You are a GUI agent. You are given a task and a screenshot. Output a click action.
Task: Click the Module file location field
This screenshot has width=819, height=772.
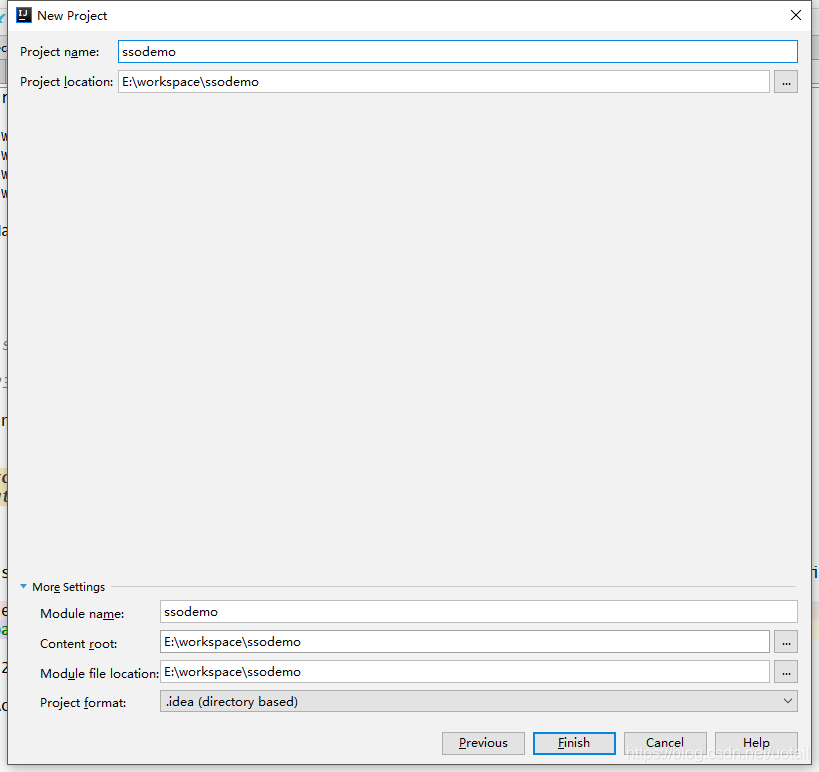pos(464,672)
